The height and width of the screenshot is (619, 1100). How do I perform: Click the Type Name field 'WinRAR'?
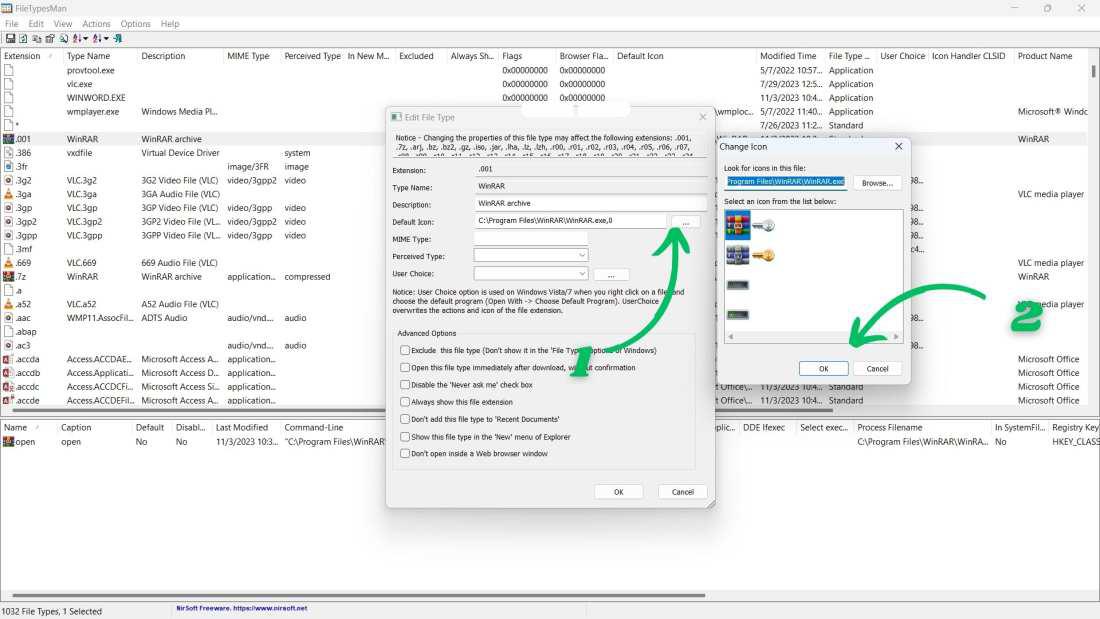(591, 186)
